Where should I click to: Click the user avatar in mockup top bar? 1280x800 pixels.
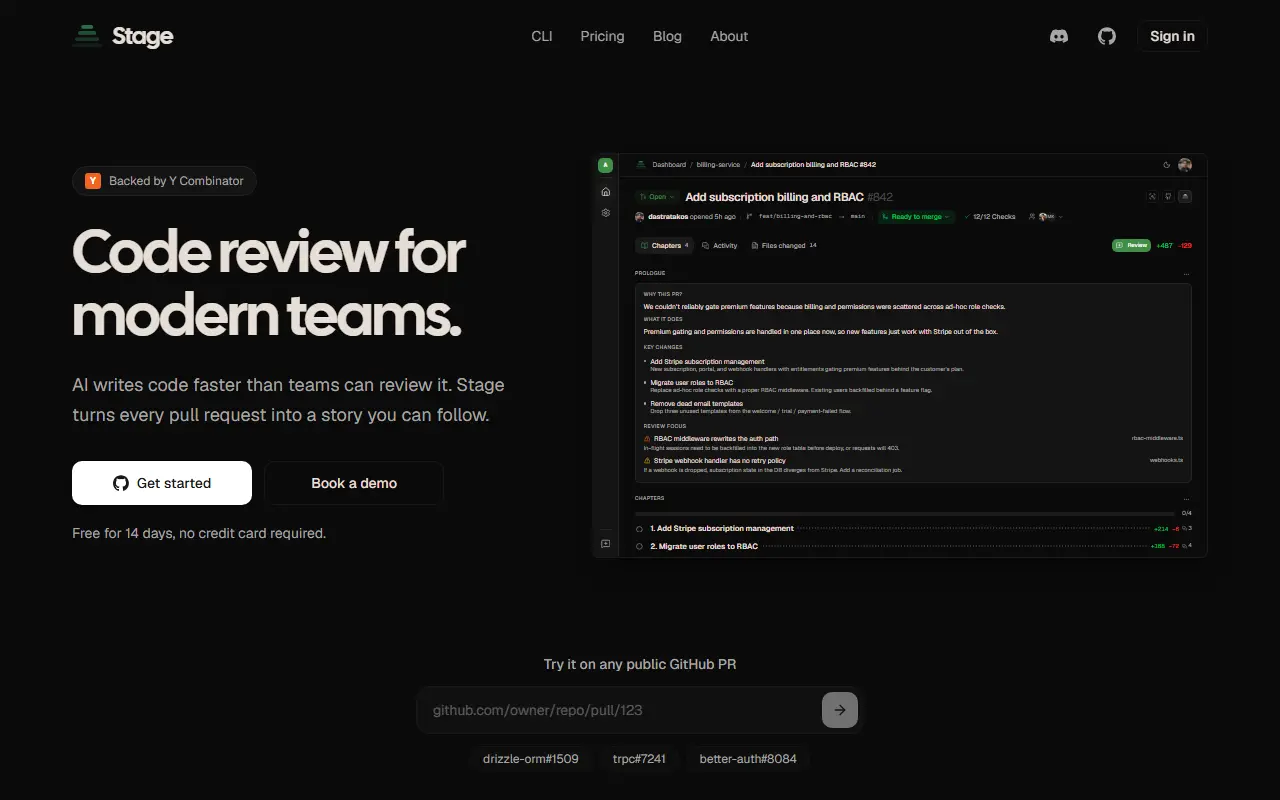[x=1185, y=165]
